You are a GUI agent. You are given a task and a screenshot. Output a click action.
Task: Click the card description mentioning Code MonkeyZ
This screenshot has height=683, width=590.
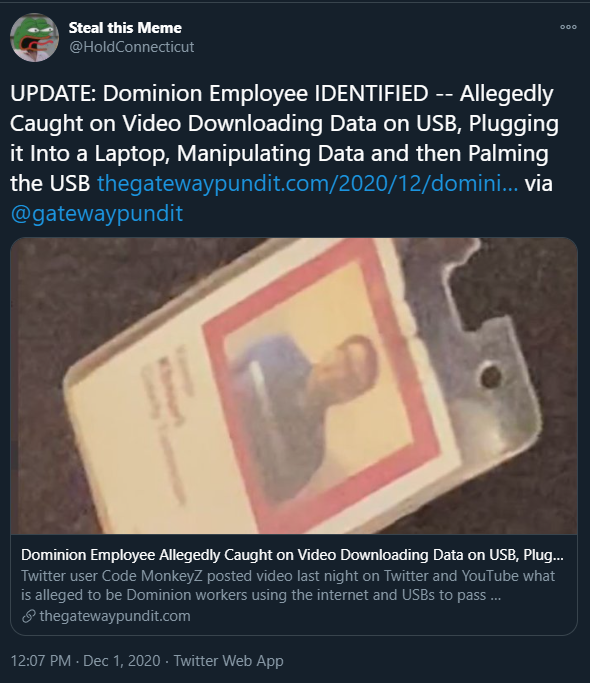click(288, 585)
